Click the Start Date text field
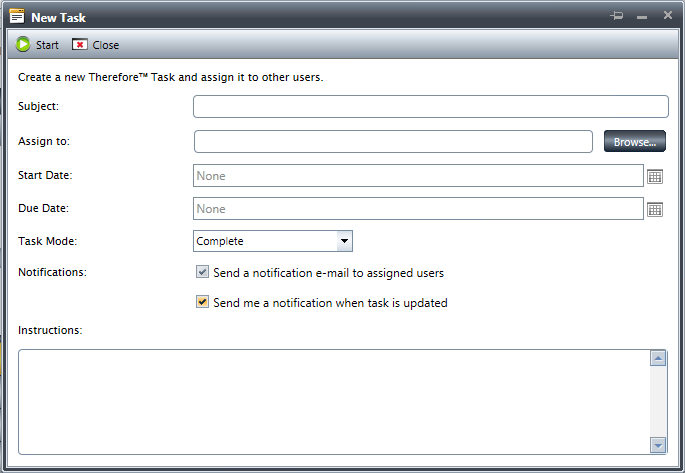This screenshot has width=685, height=473. pyautogui.click(x=417, y=176)
